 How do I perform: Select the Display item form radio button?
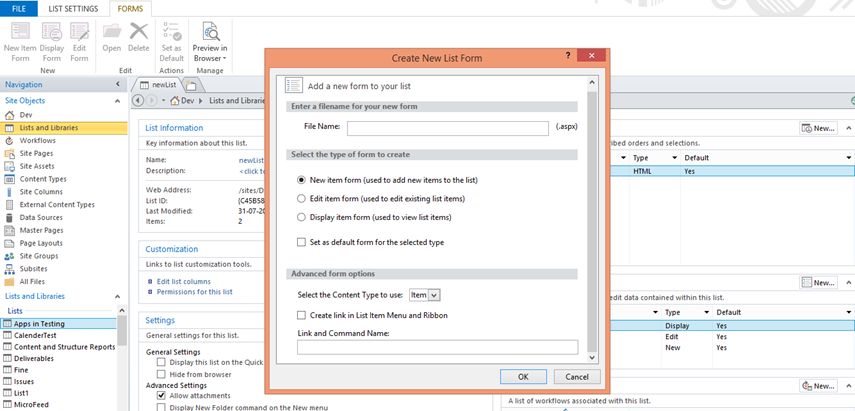[301, 217]
